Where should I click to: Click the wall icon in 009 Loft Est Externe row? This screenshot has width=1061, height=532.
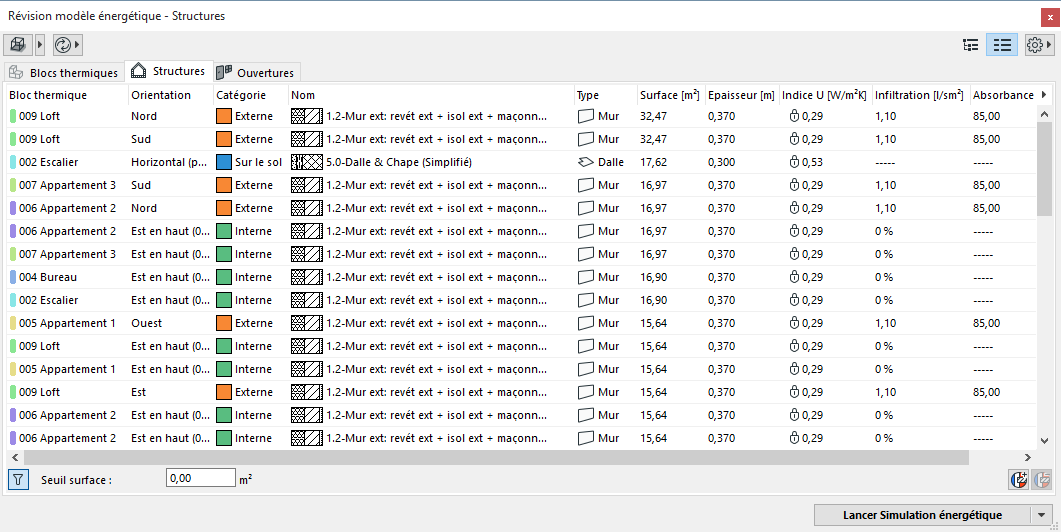585,393
